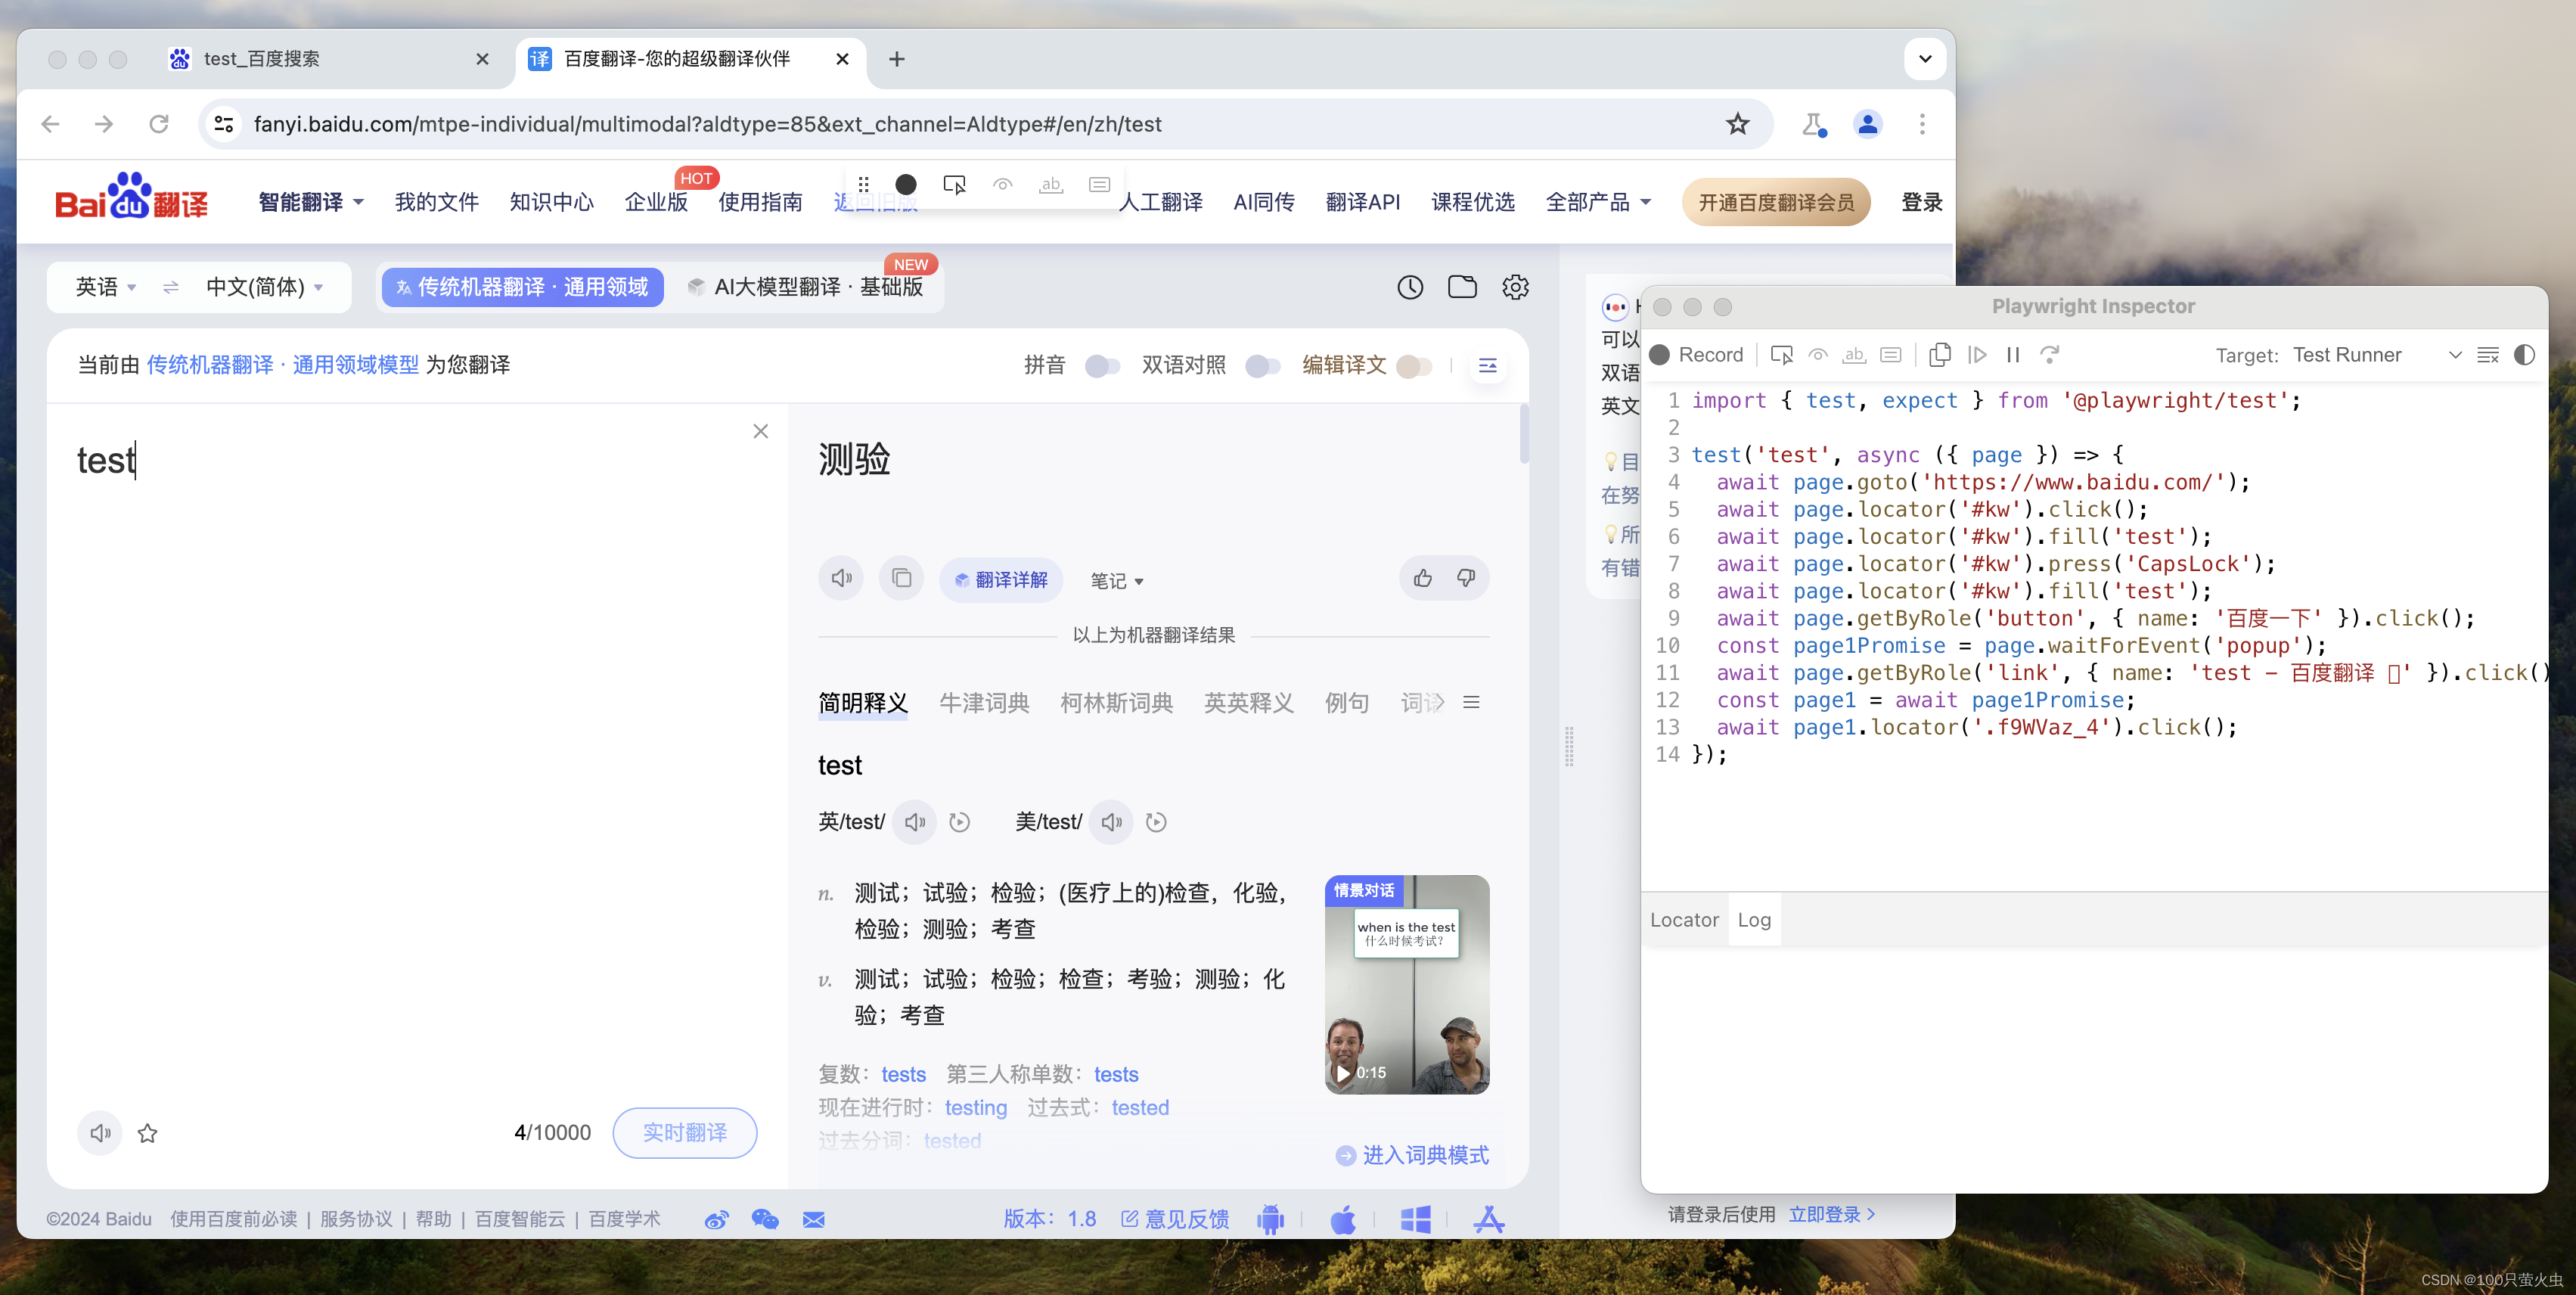The width and height of the screenshot is (2576, 1295).
Task: Click the Pause icon in Playwright Inspector
Action: (x=2013, y=355)
